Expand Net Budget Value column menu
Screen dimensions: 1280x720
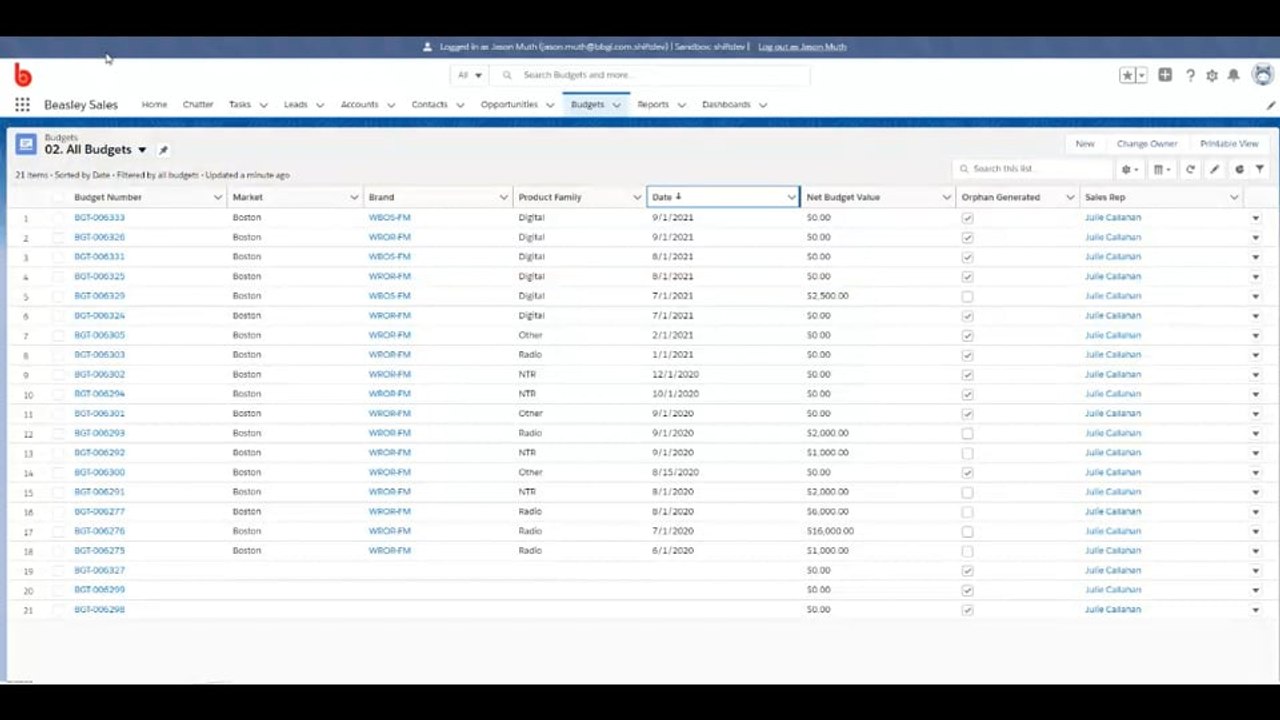[x=946, y=197]
